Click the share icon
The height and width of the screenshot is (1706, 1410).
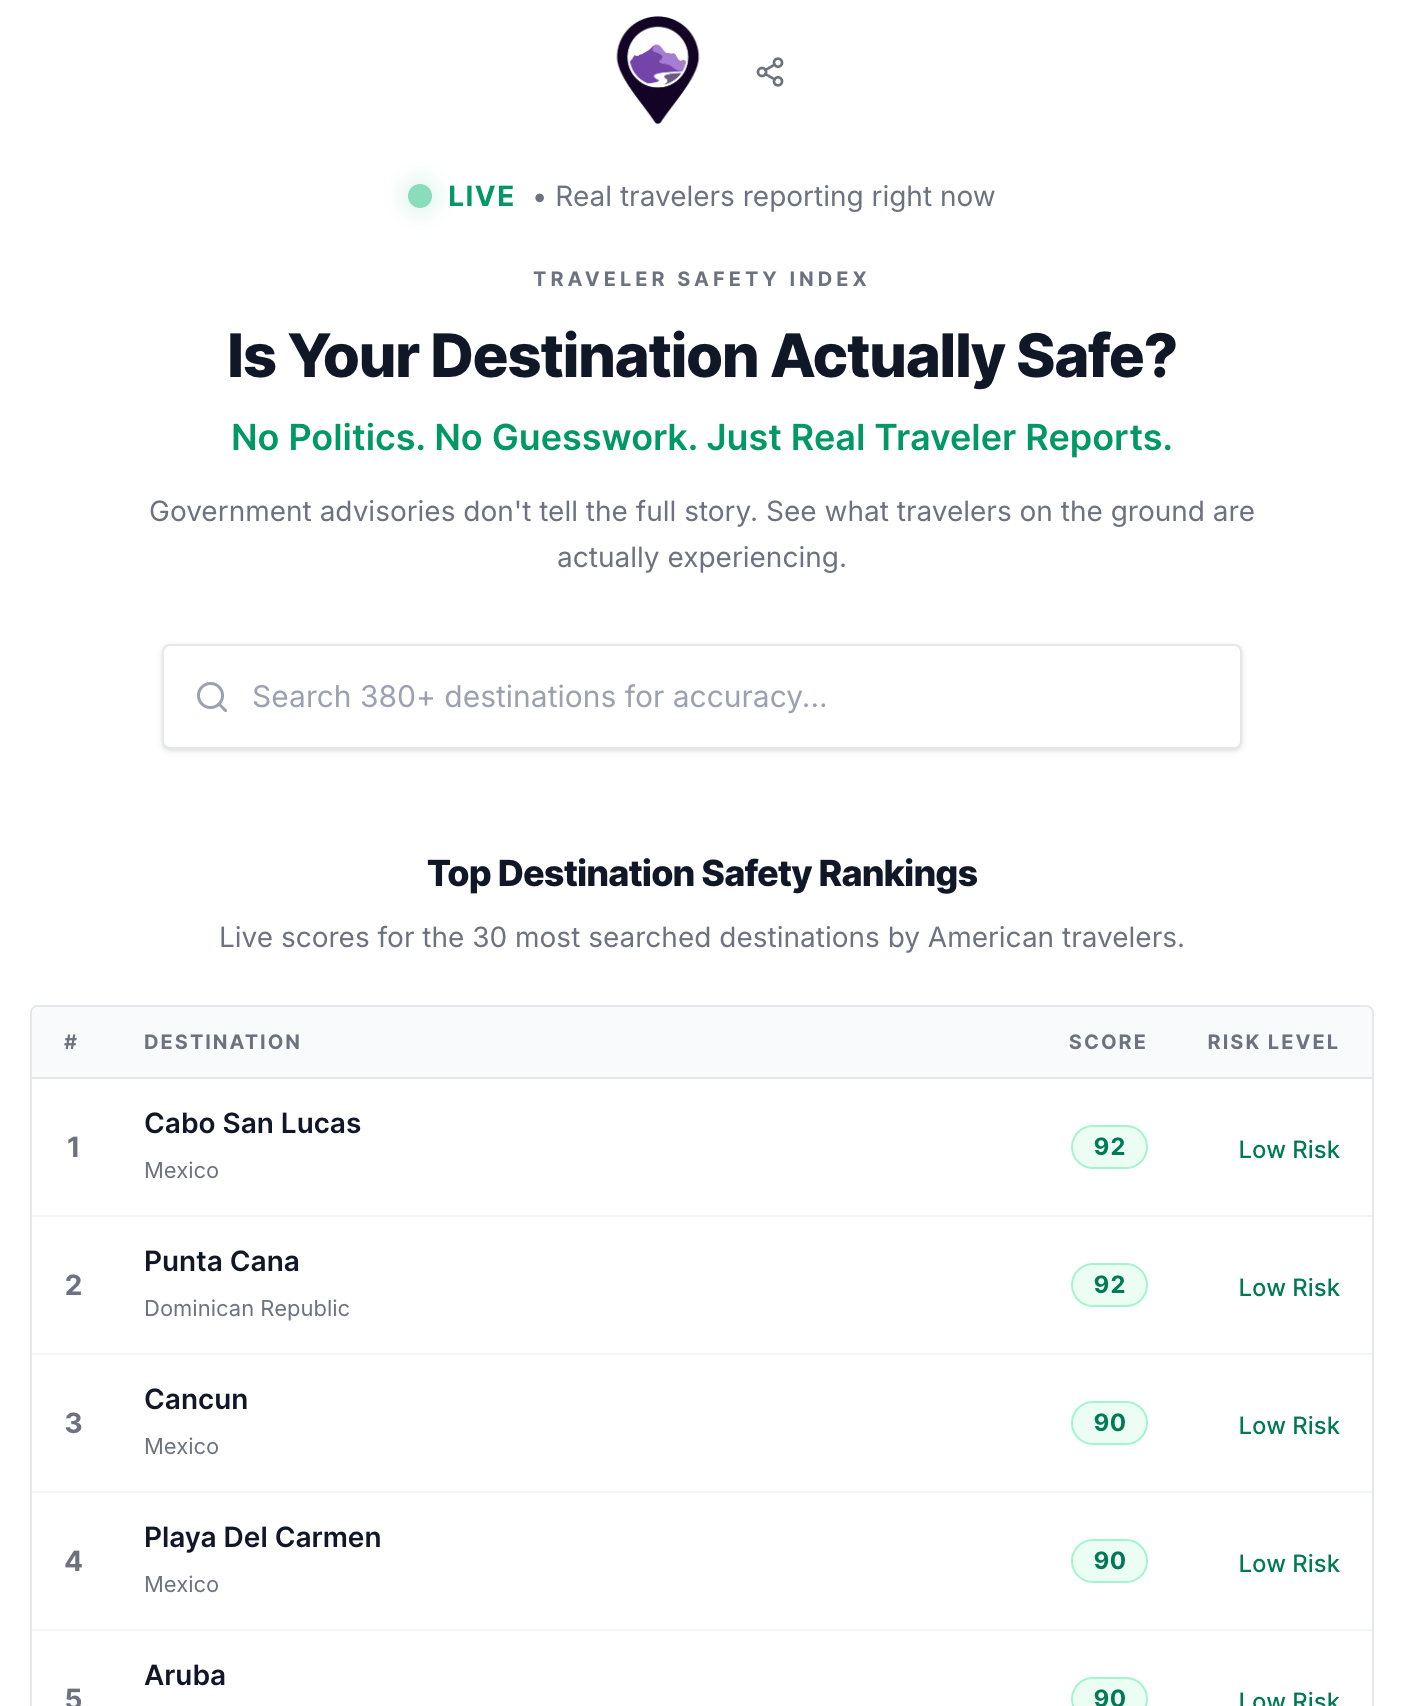pos(770,72)
